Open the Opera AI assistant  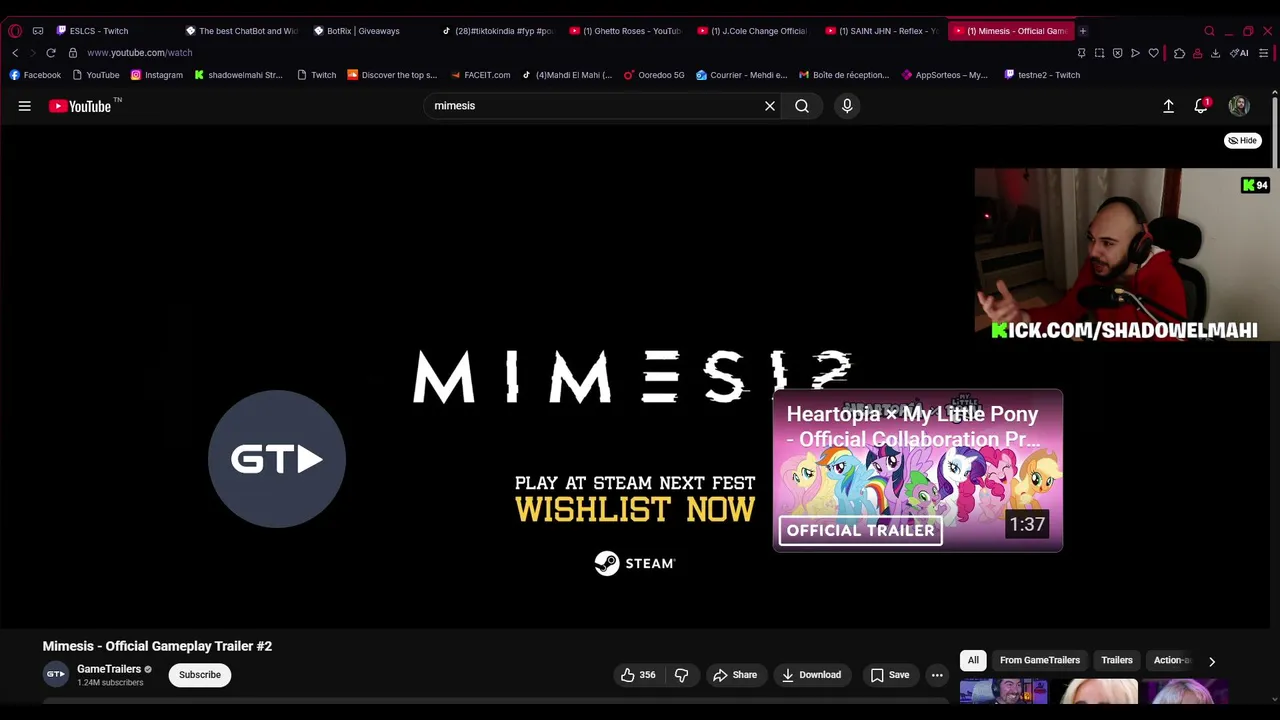point(1239,53)
